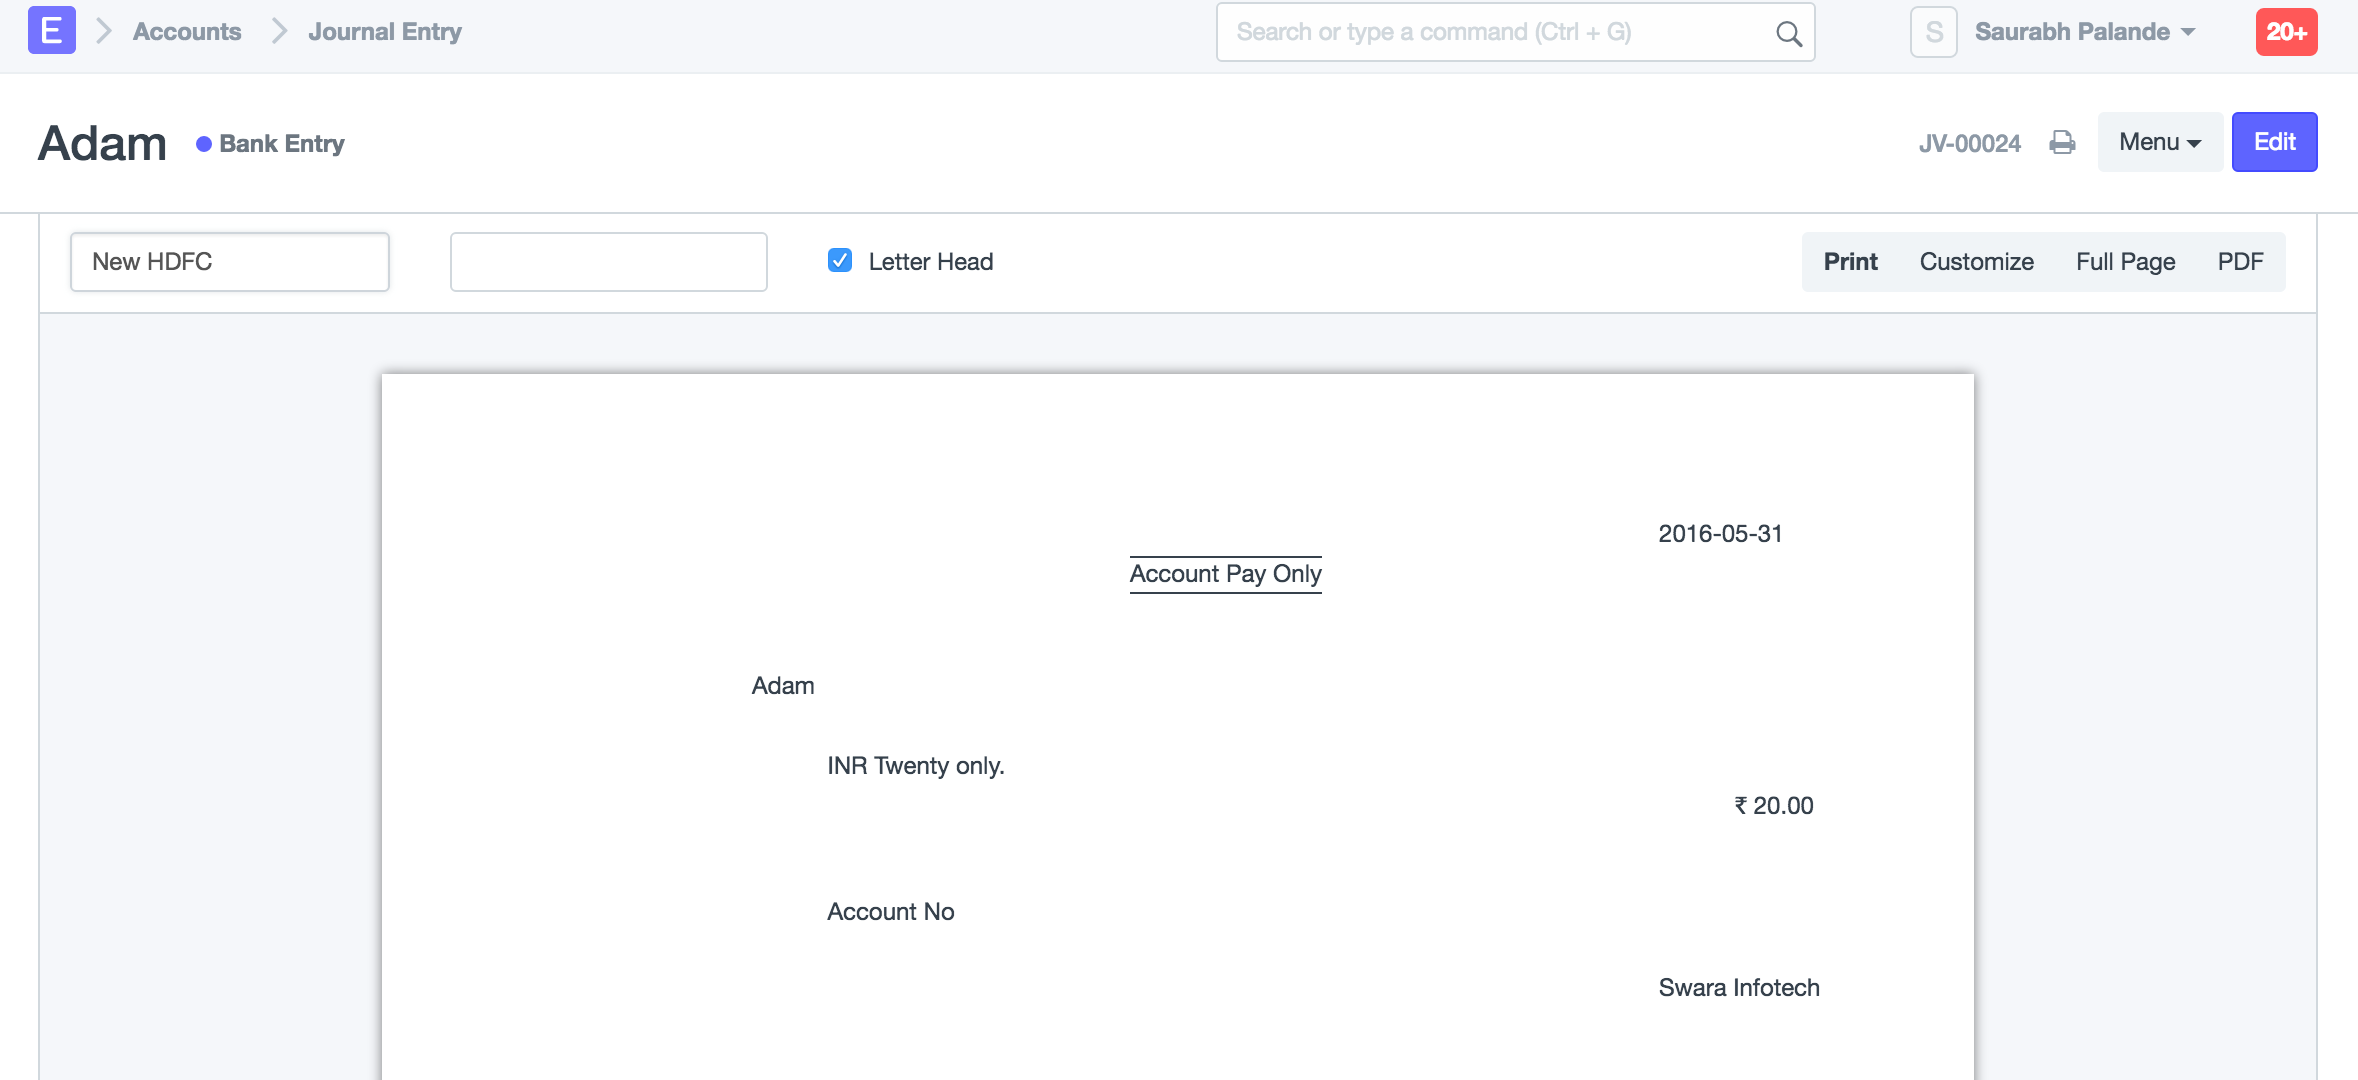Click the breadcrumb chevron before Journal Entry
Screen dimensions: 2358x1080
[279, 32]
